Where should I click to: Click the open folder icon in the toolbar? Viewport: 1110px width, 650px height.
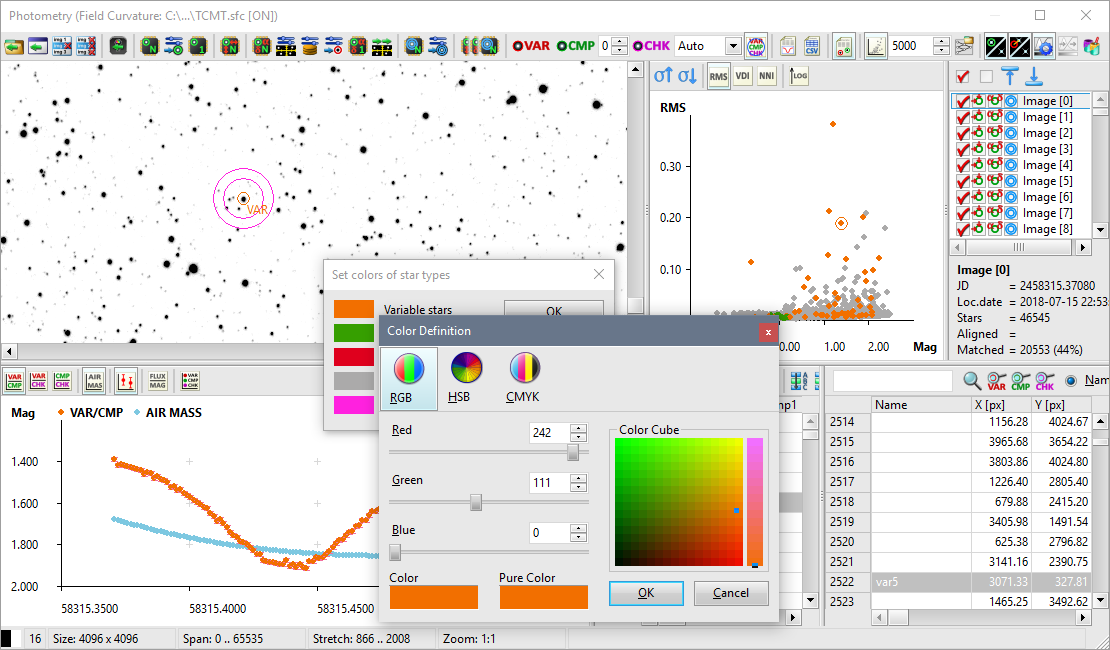(14, 47)
